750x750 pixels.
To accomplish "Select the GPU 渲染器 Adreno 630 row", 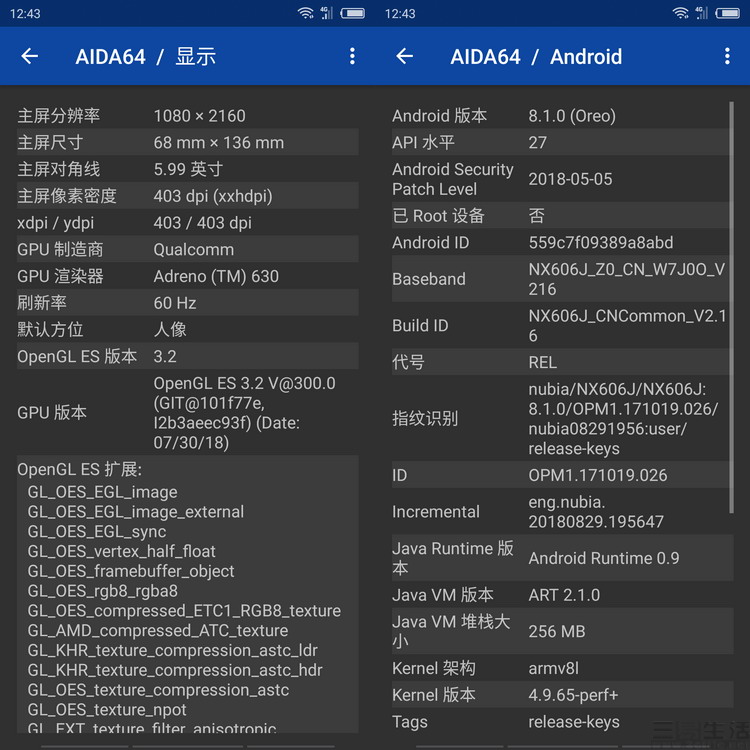I will pyautogui.click(x=187, y=276).
